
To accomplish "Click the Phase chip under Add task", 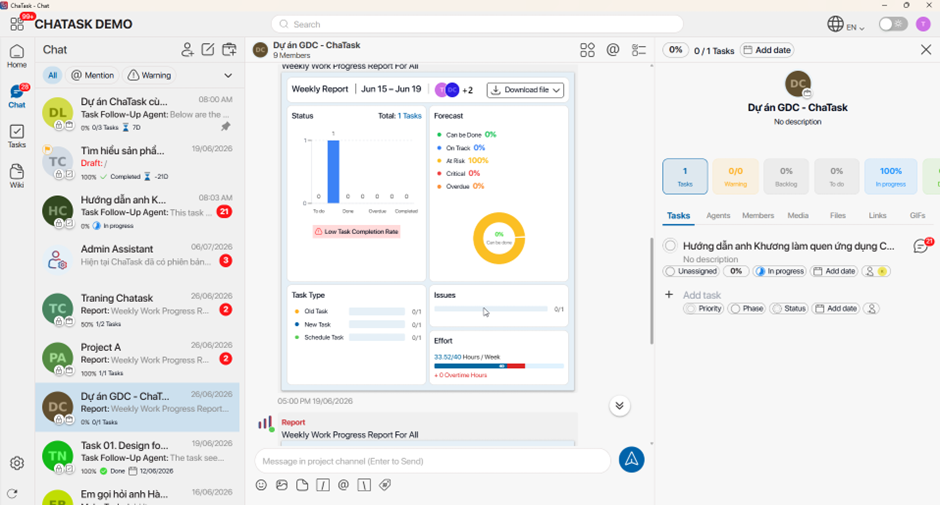I will point(747,308).
